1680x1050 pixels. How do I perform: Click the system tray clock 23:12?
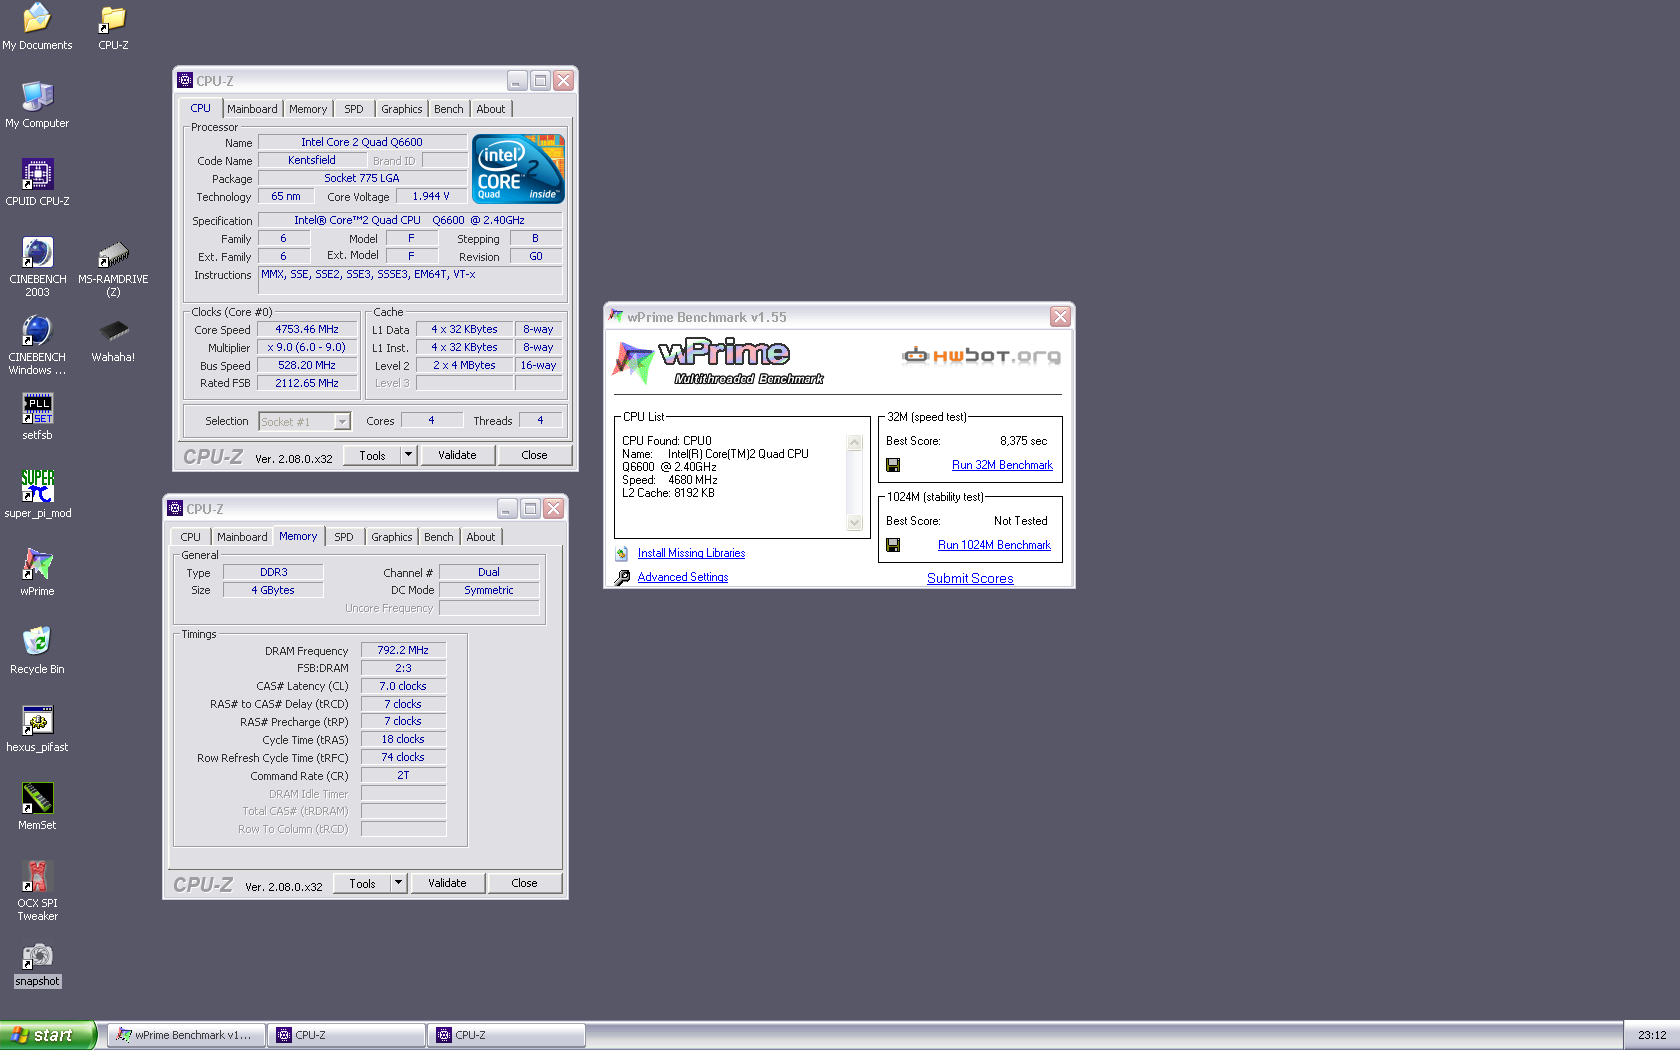pos(1652,1035)
